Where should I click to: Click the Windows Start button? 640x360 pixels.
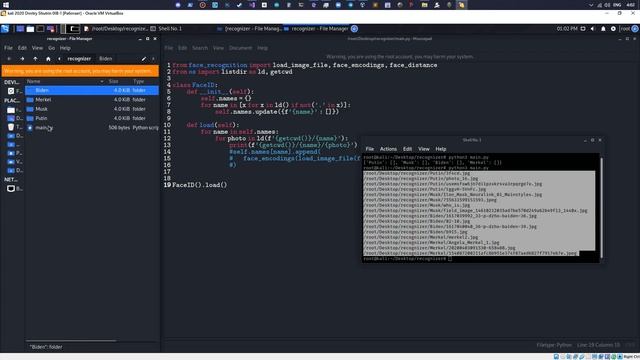[x=6, y=5]
